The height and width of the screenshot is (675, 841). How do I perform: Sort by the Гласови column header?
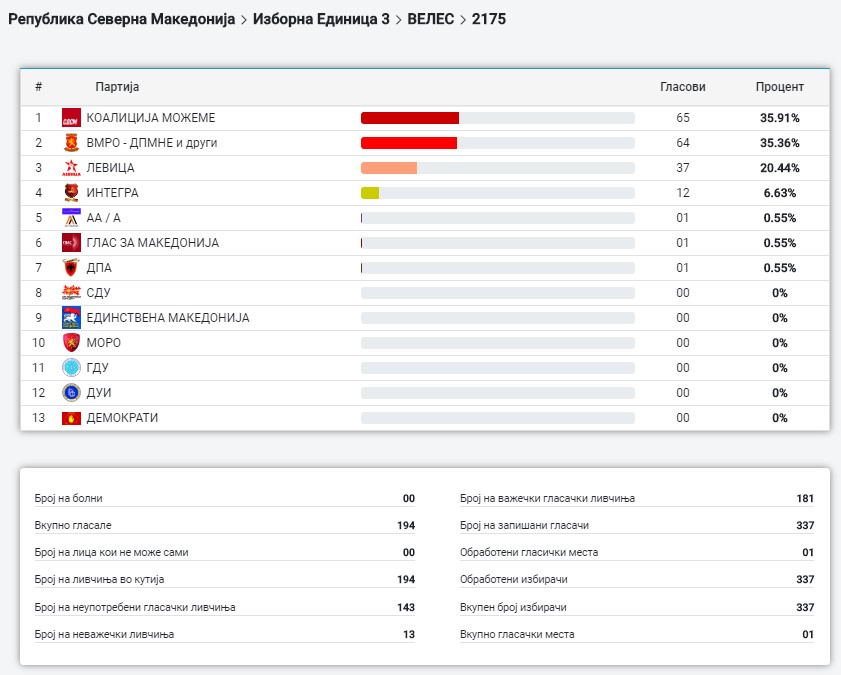click(x=682, y=87)
